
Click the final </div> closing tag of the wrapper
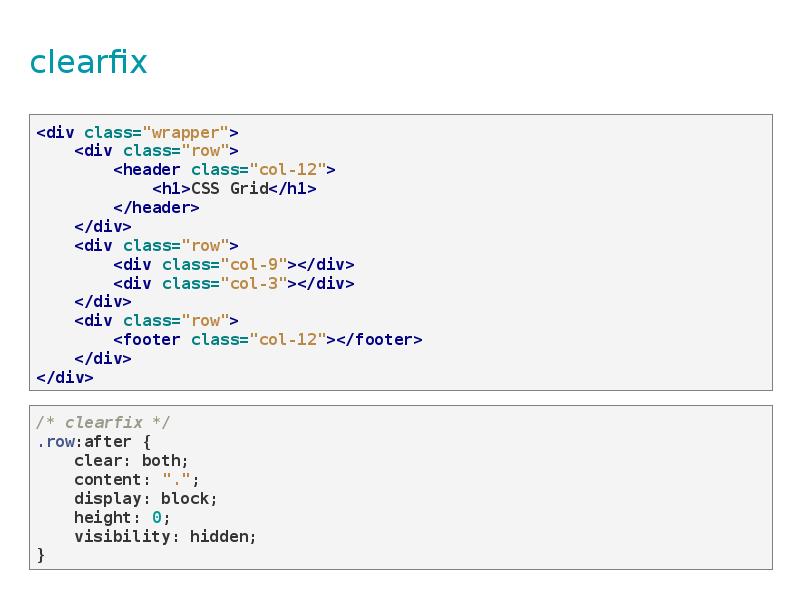tap(65, 378)
